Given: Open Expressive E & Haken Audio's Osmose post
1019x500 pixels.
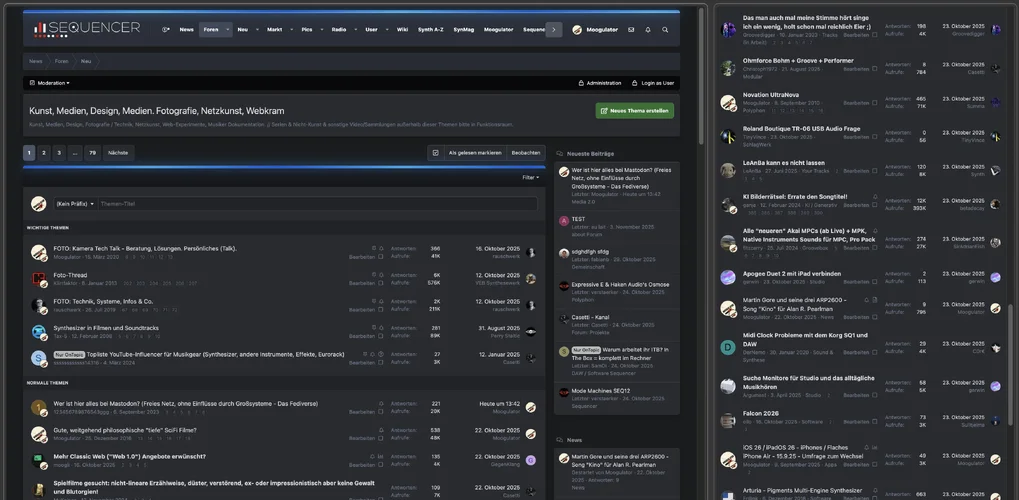Looking at the screenshot, I should (x=620, y=285).
